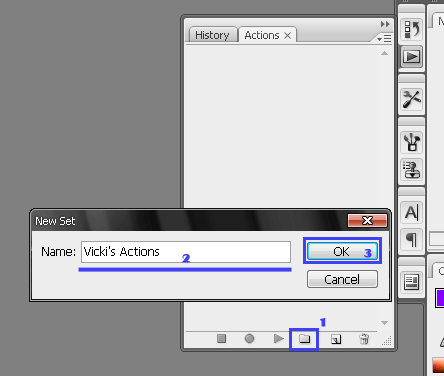
Task: Open the Character panel A icon
Action: pyautogui.click(x=412, y=212)
